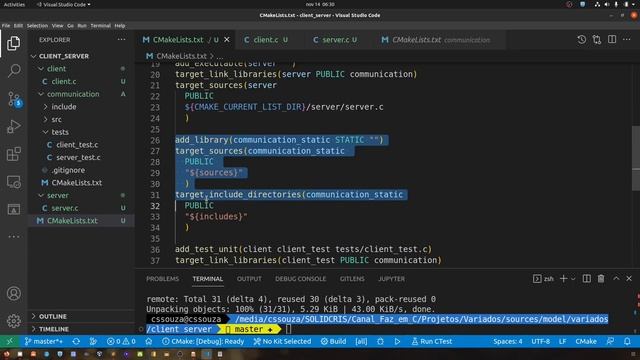Change file encoding UTF-8

(540, 341)
